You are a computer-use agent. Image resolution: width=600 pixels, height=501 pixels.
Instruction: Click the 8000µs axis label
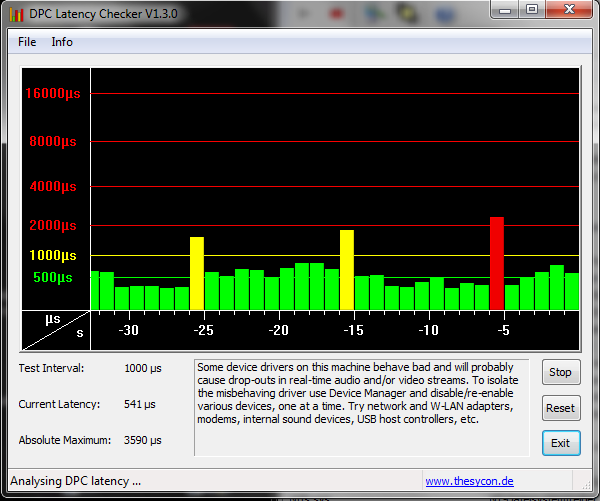[x=53, y=142]
